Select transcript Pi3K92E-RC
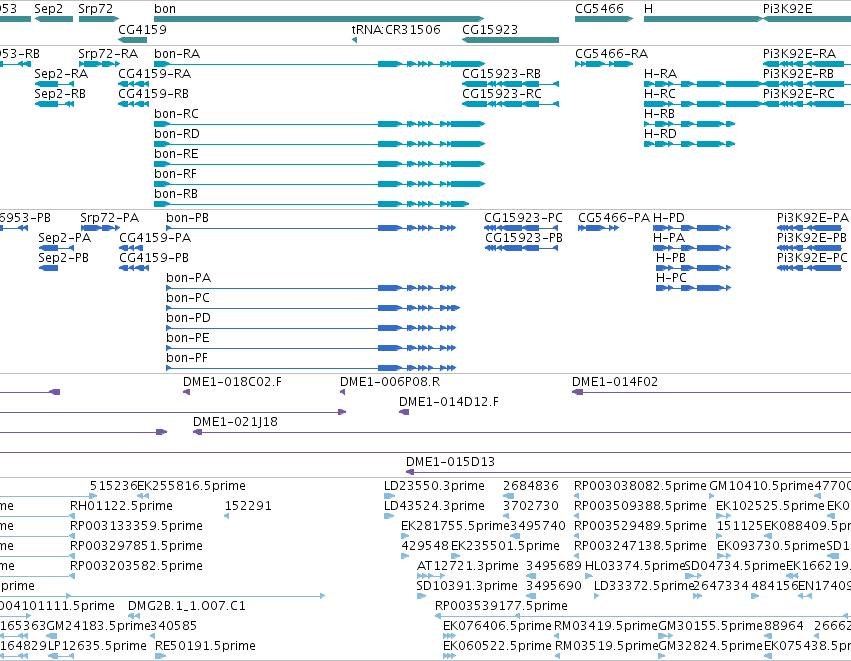This screenshot has height=661, width=851. 807,104
